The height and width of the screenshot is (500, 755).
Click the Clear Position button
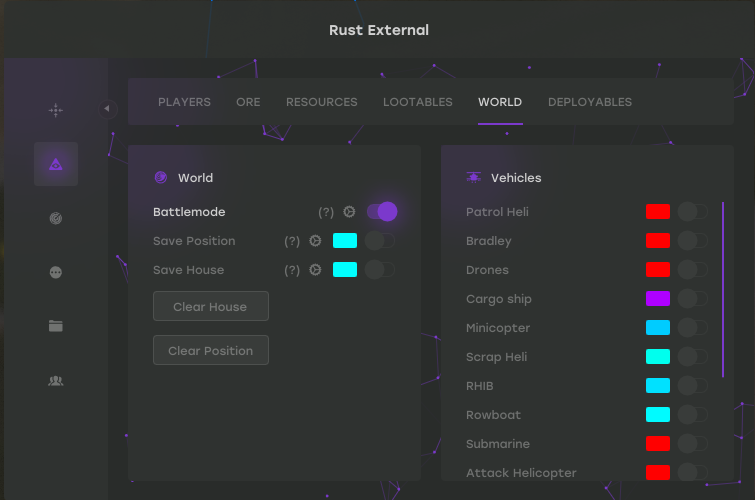click(x=211, y=350)
